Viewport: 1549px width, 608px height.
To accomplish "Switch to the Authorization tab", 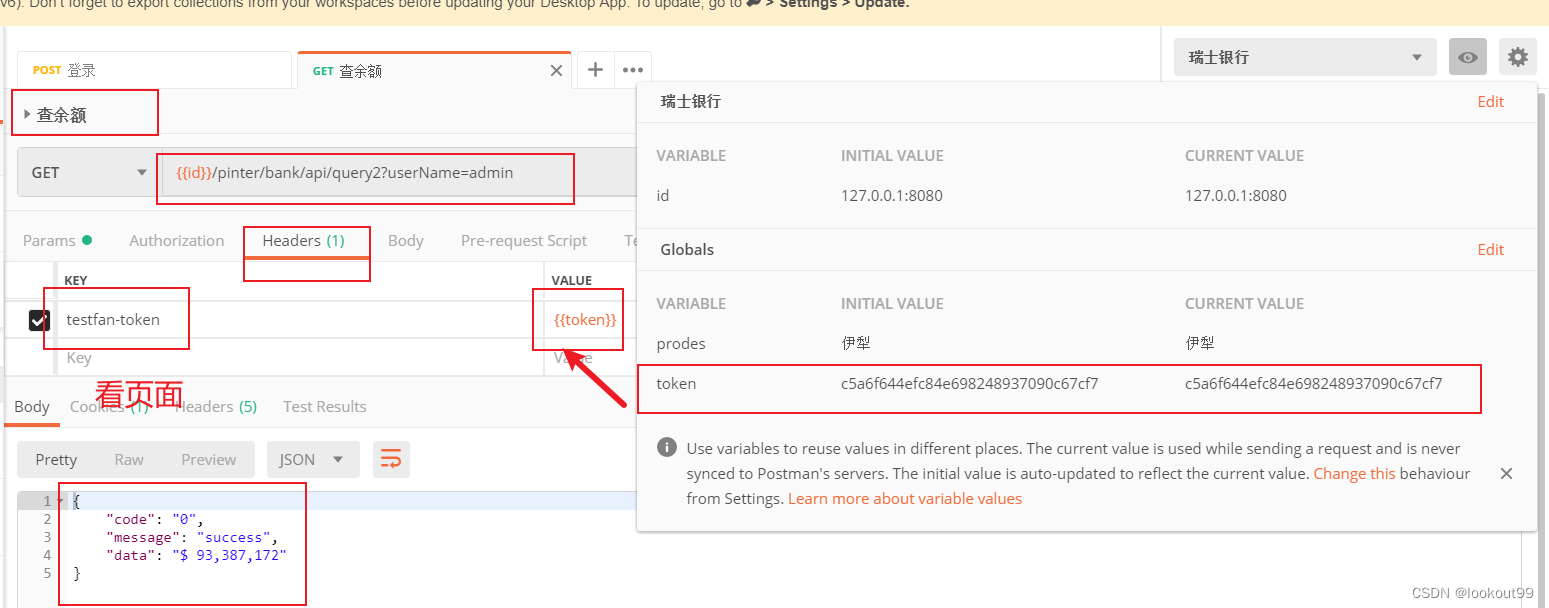I will (x=176, y=241).
